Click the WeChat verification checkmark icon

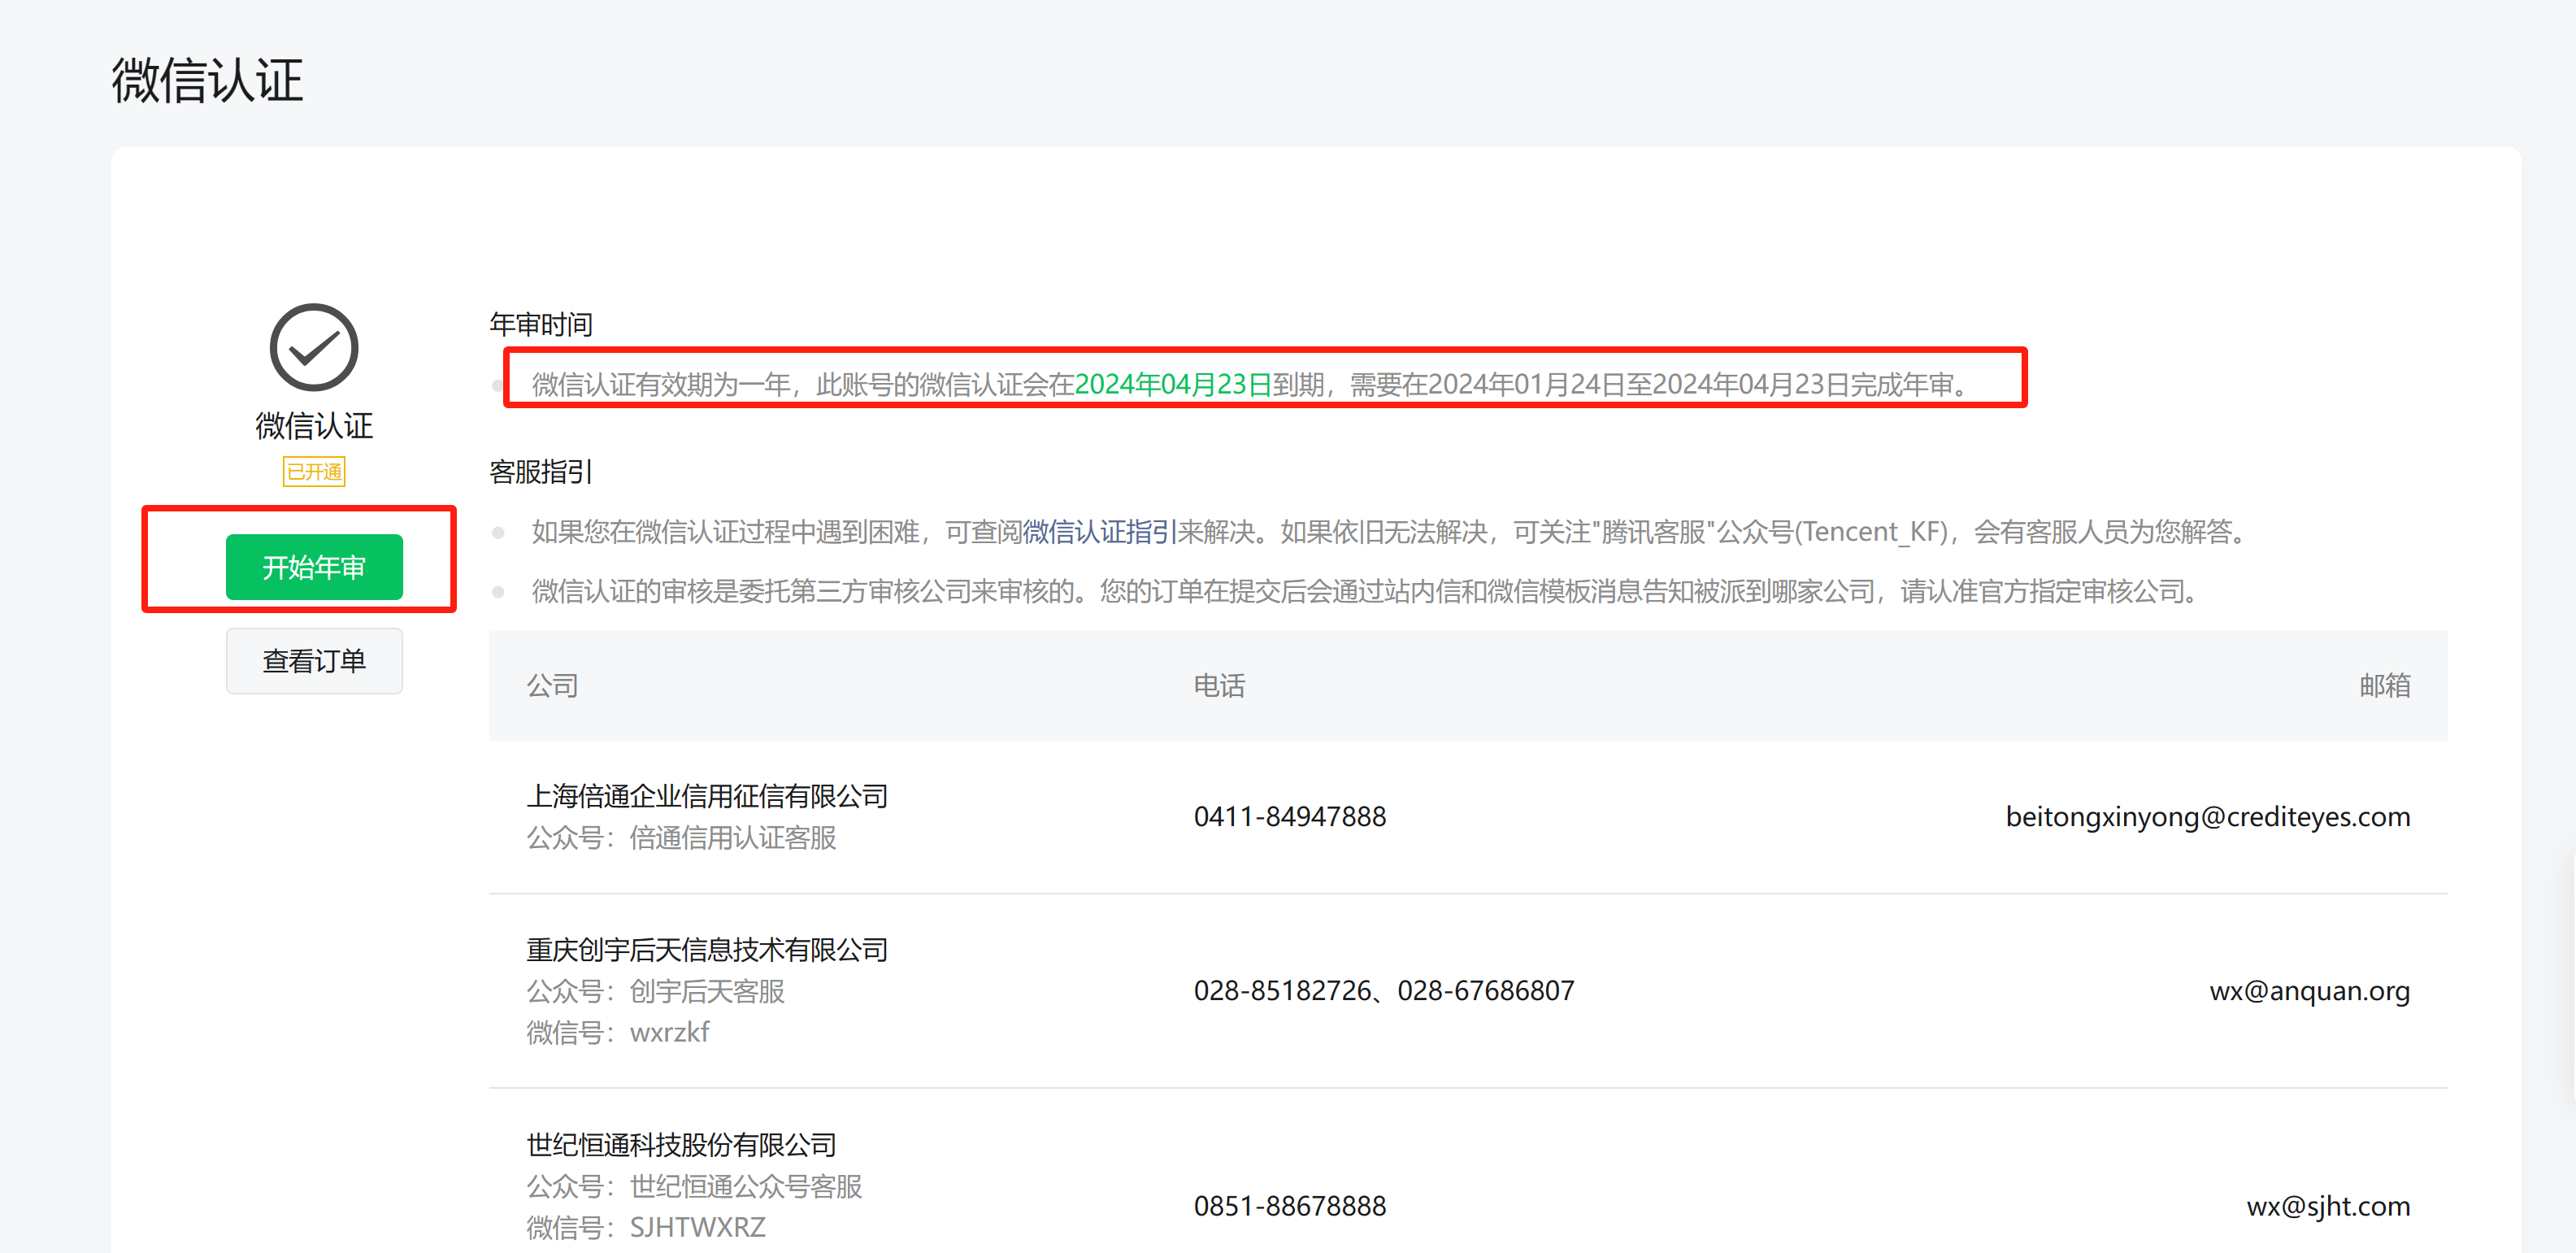pos(313,348)
